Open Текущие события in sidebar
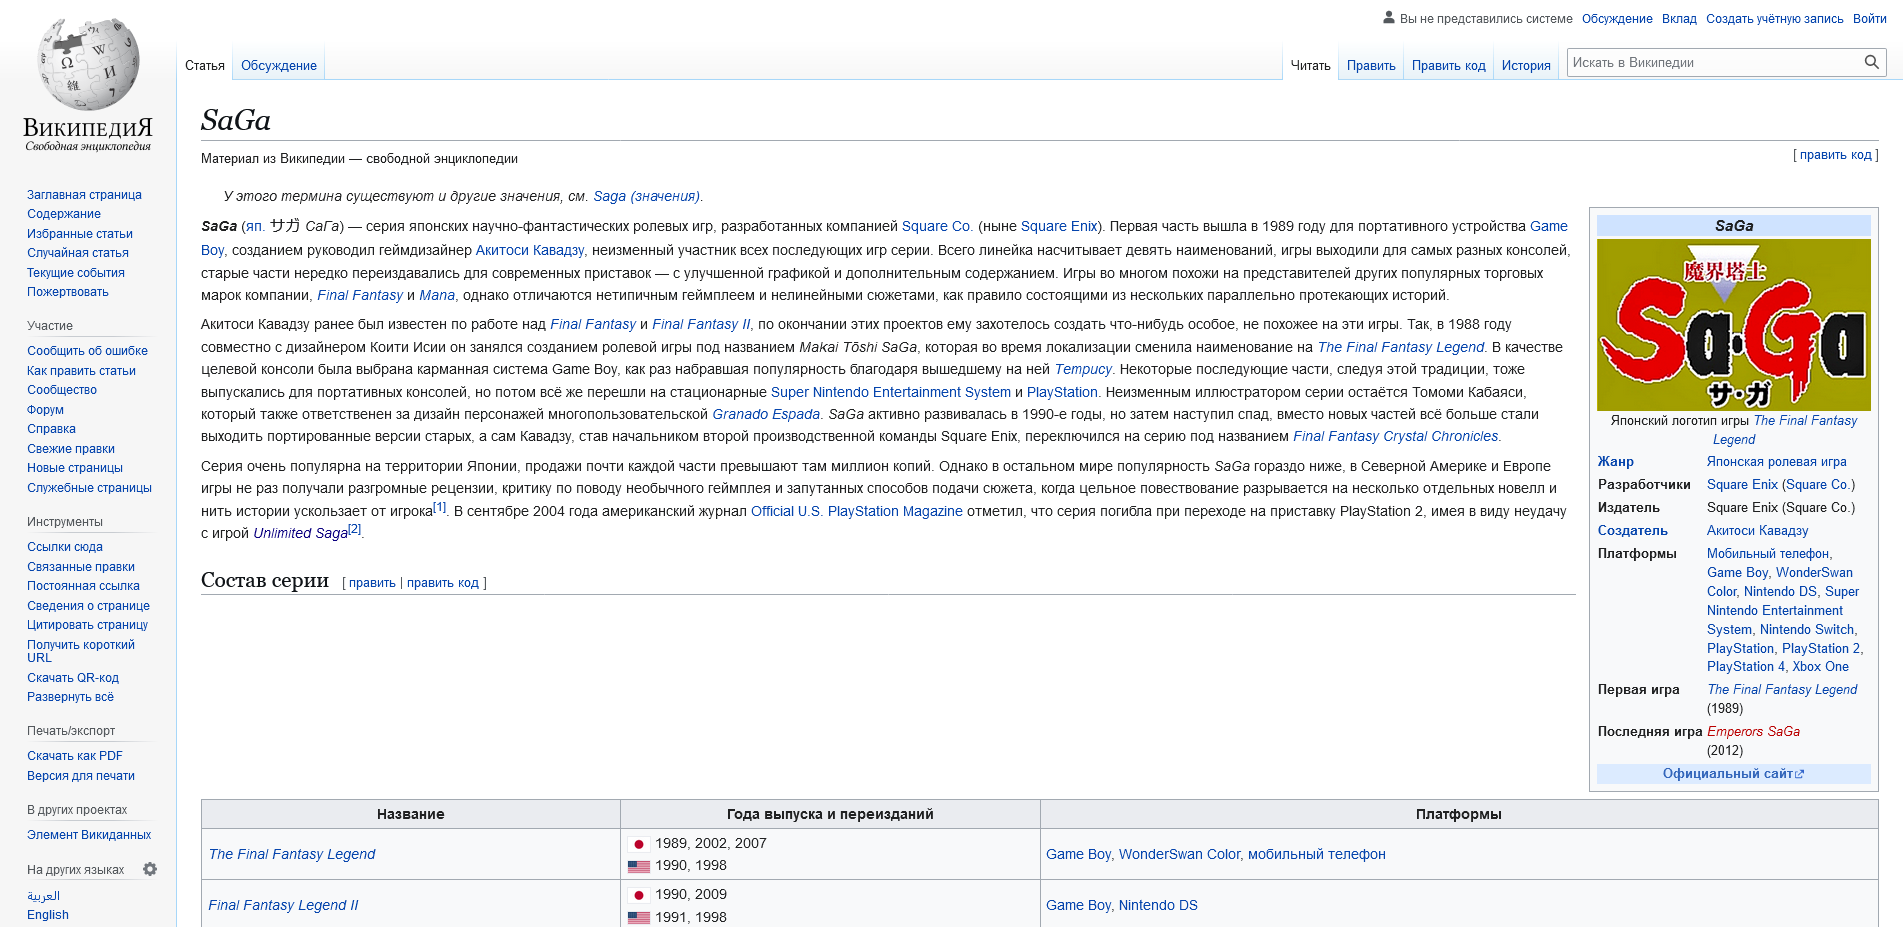1903x927 pixels. coord(76,273)
